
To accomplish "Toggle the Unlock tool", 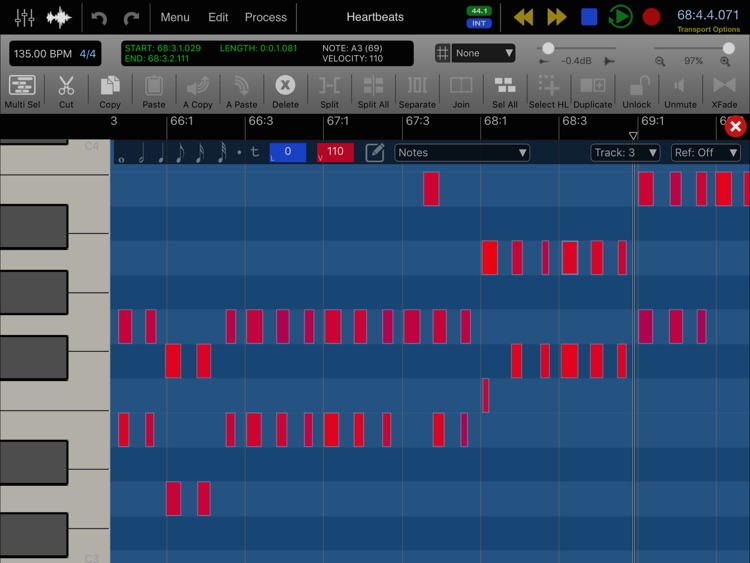I will [x=637, y=92].
